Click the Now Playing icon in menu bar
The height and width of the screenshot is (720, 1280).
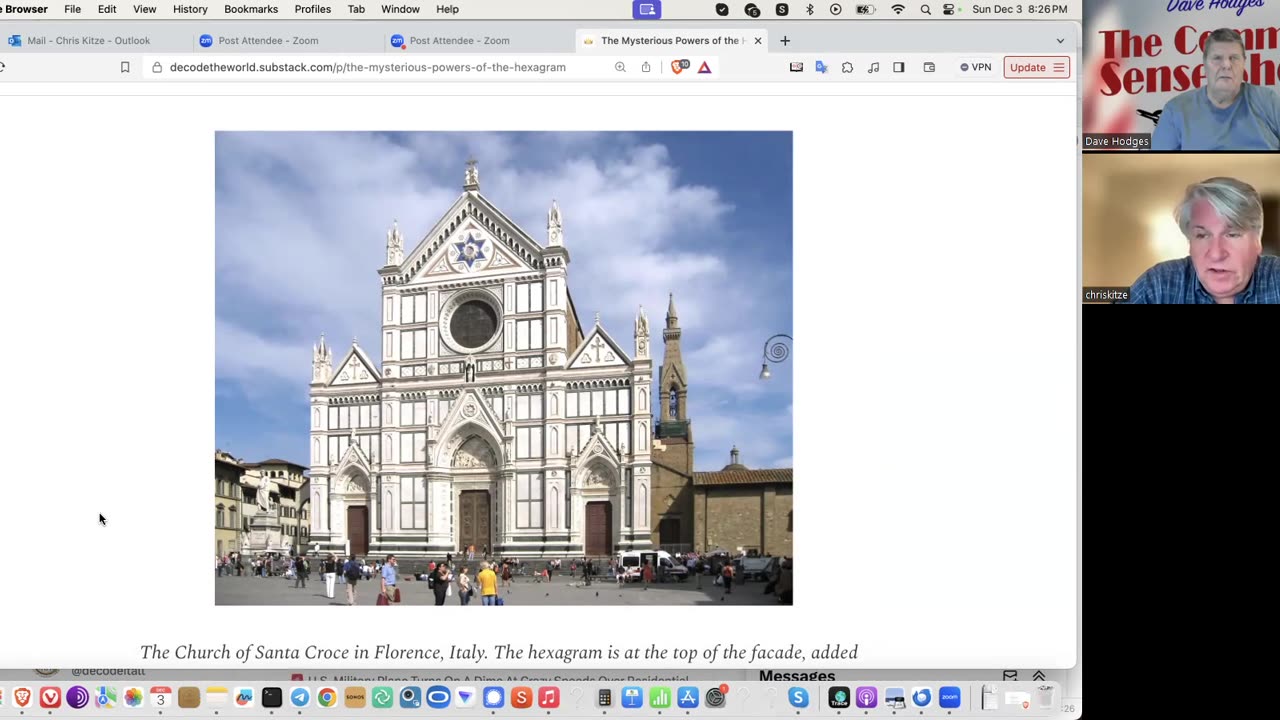[x=836, y=9]
